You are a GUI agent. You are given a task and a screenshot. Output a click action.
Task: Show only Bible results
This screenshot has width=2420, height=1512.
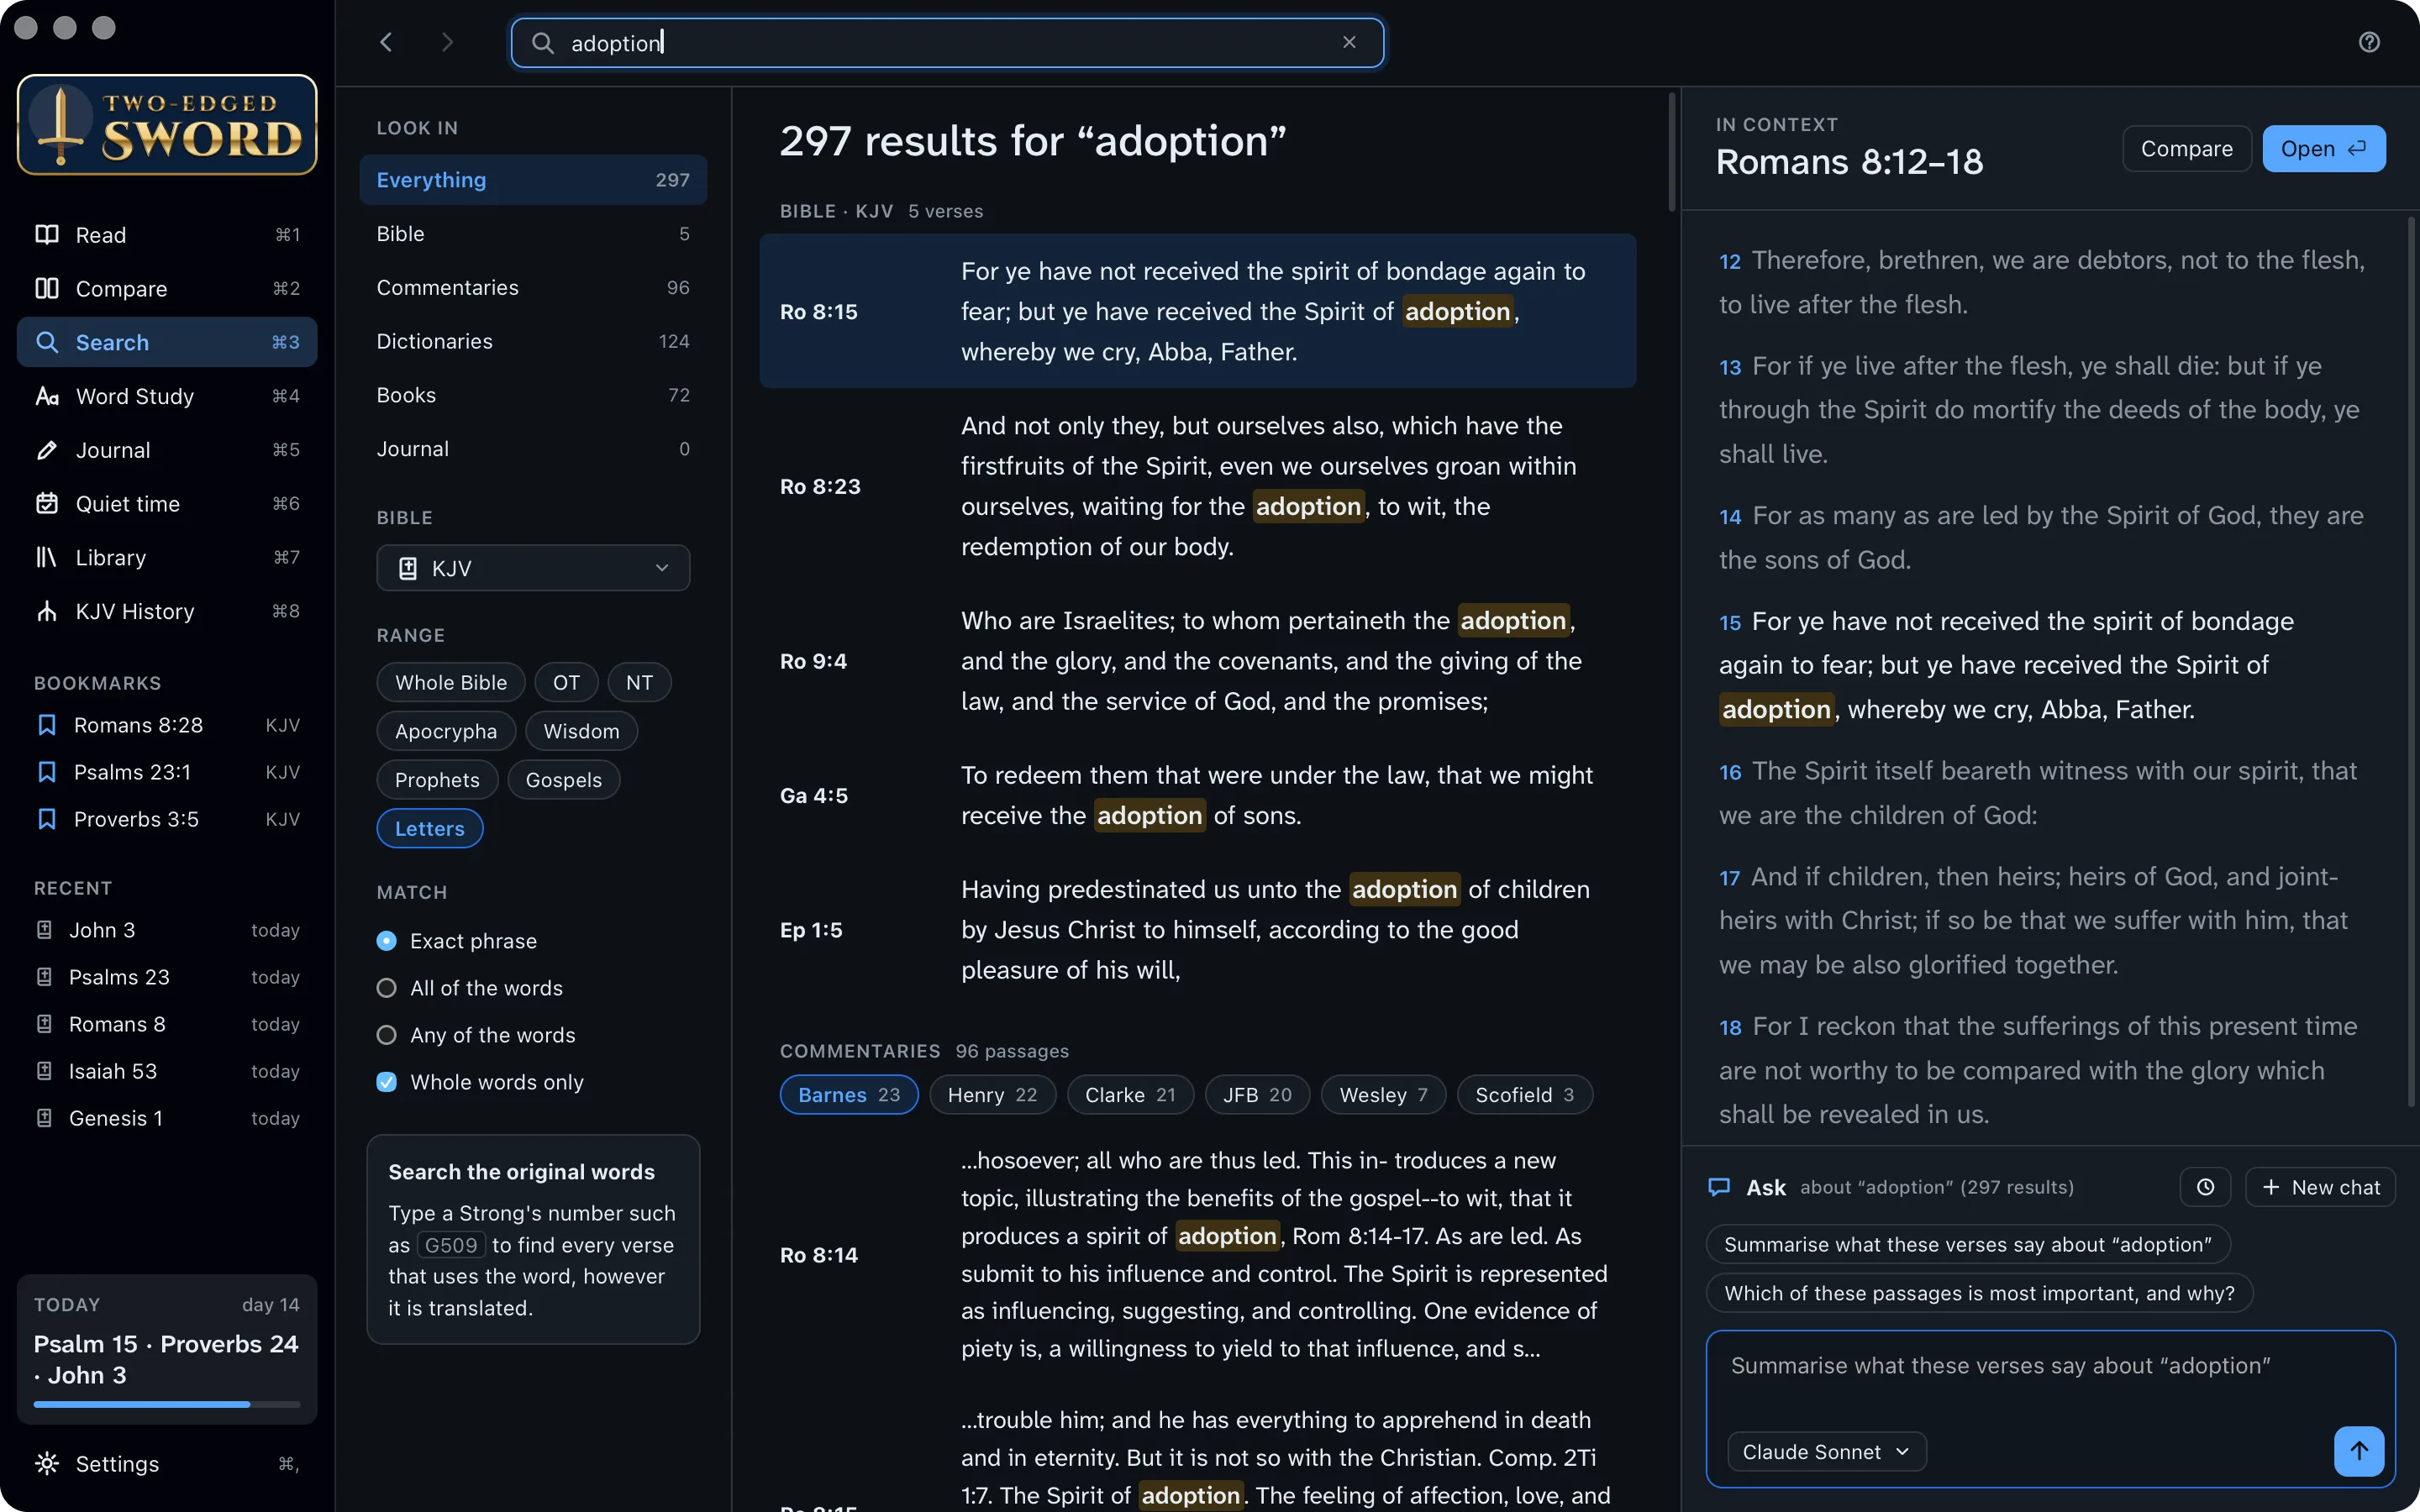point(533,234)
